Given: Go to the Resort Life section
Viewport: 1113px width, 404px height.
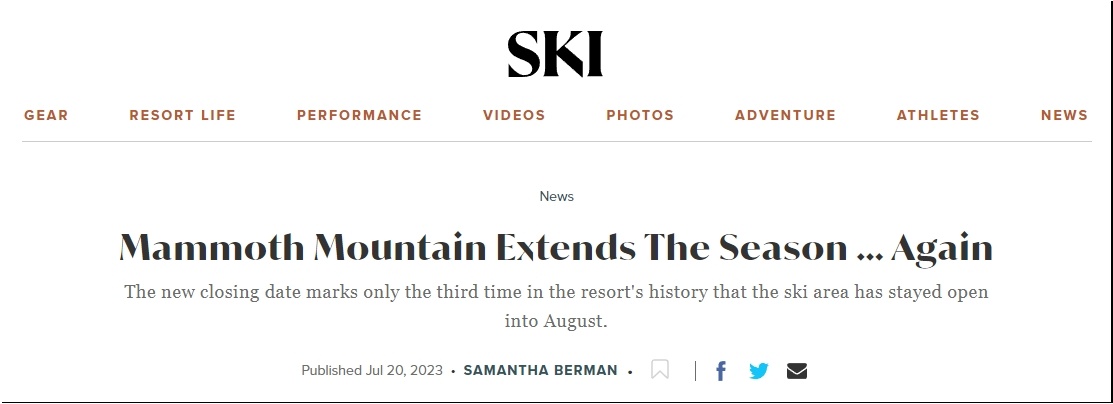Looking at the screenshot, I should (182, 115).
